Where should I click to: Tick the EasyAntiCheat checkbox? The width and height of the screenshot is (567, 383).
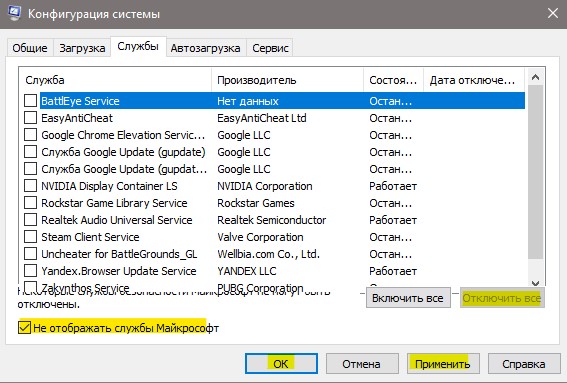[30, 118]
